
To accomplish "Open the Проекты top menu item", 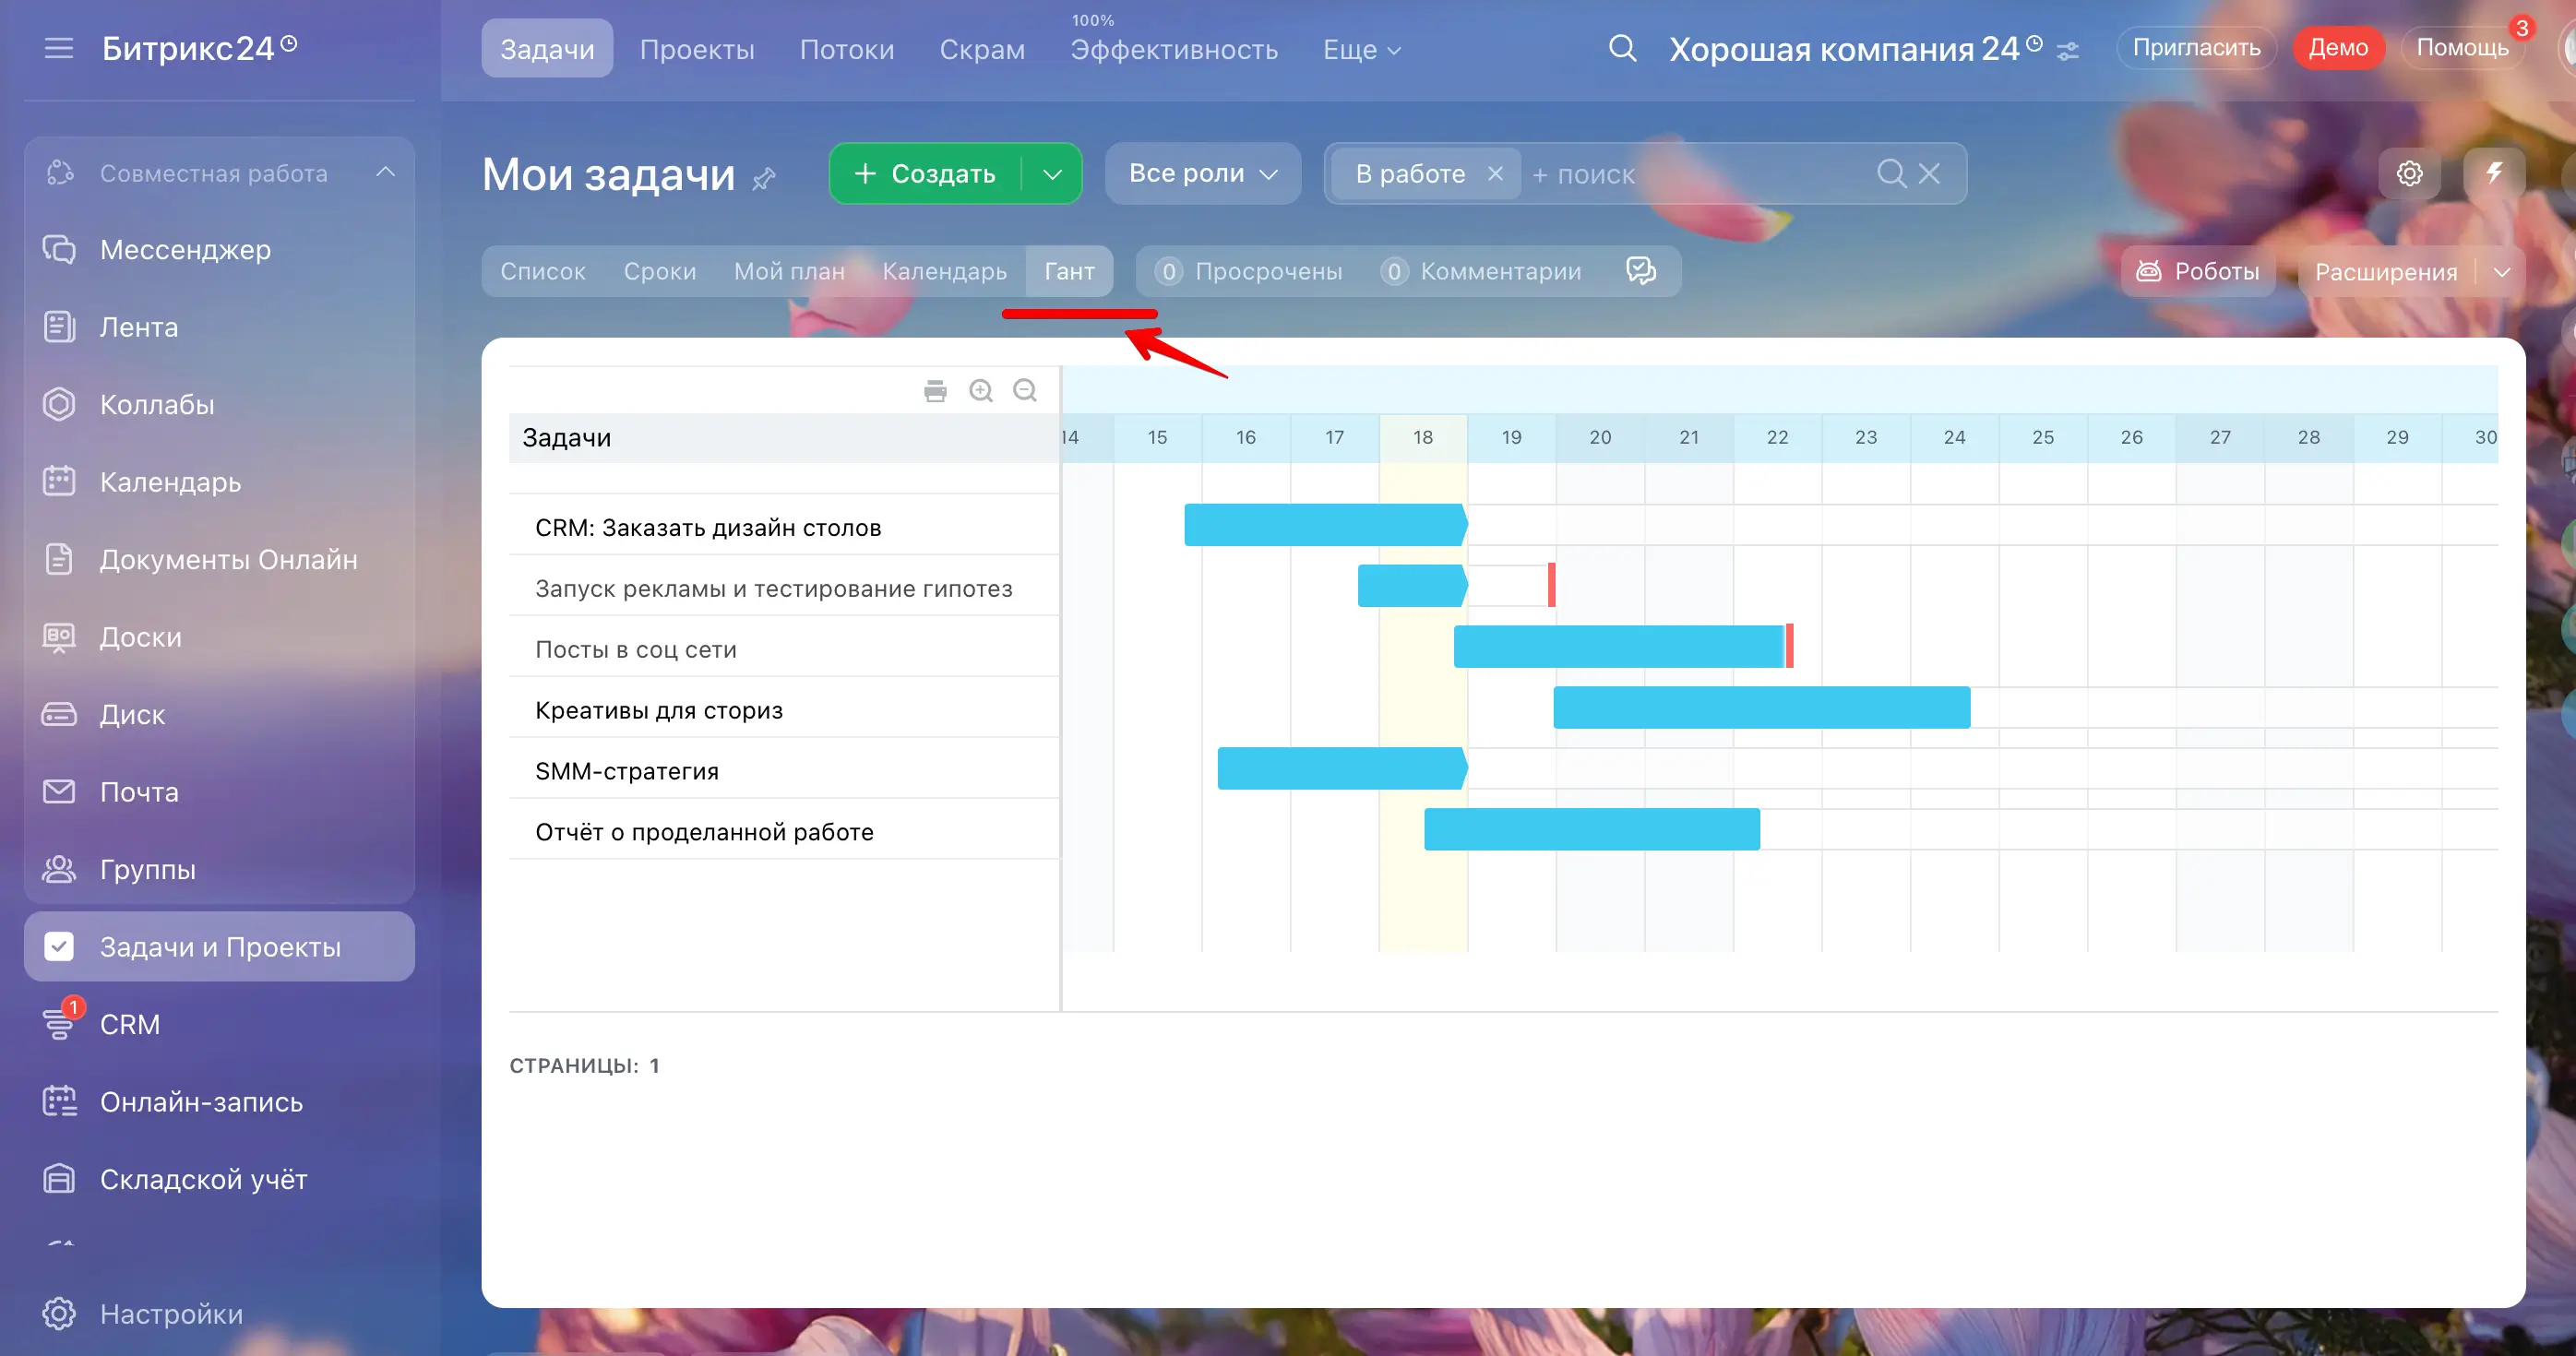I will 697,49.
